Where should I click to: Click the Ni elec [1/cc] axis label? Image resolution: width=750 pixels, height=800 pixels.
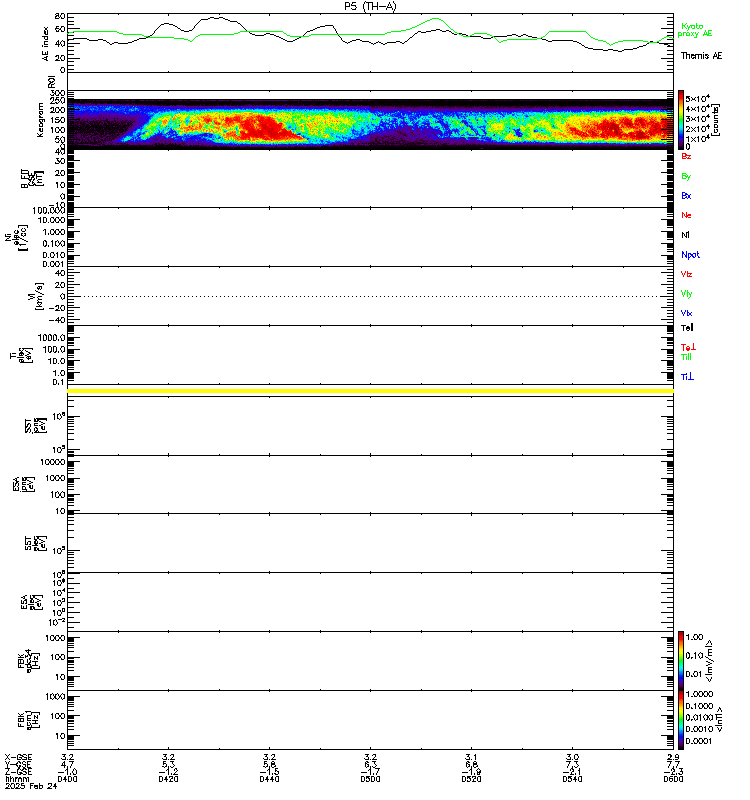coord(16,237)
